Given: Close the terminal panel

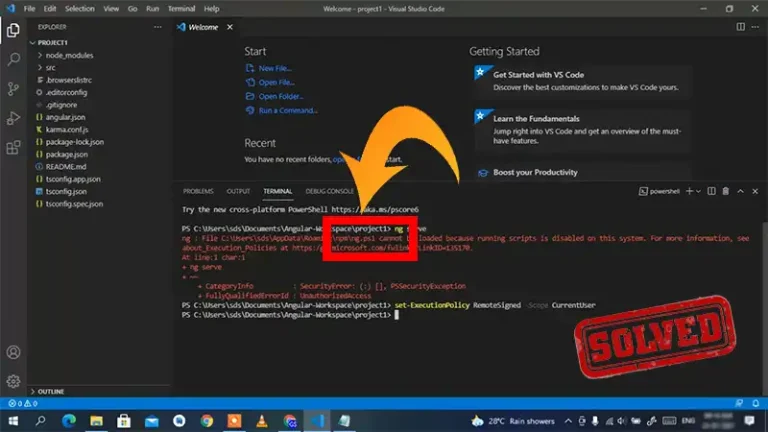Looking at the screenshot, I should pos(755,191).
